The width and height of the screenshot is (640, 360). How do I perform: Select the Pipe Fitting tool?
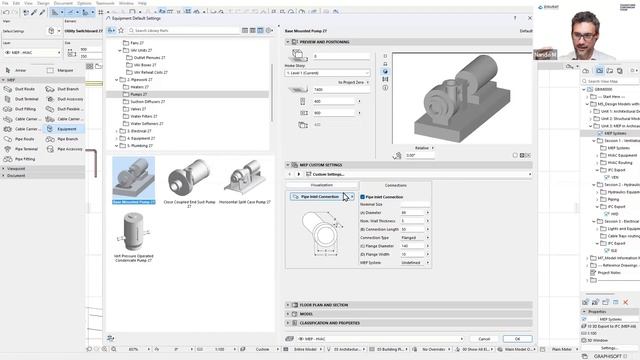click(20, 159)
